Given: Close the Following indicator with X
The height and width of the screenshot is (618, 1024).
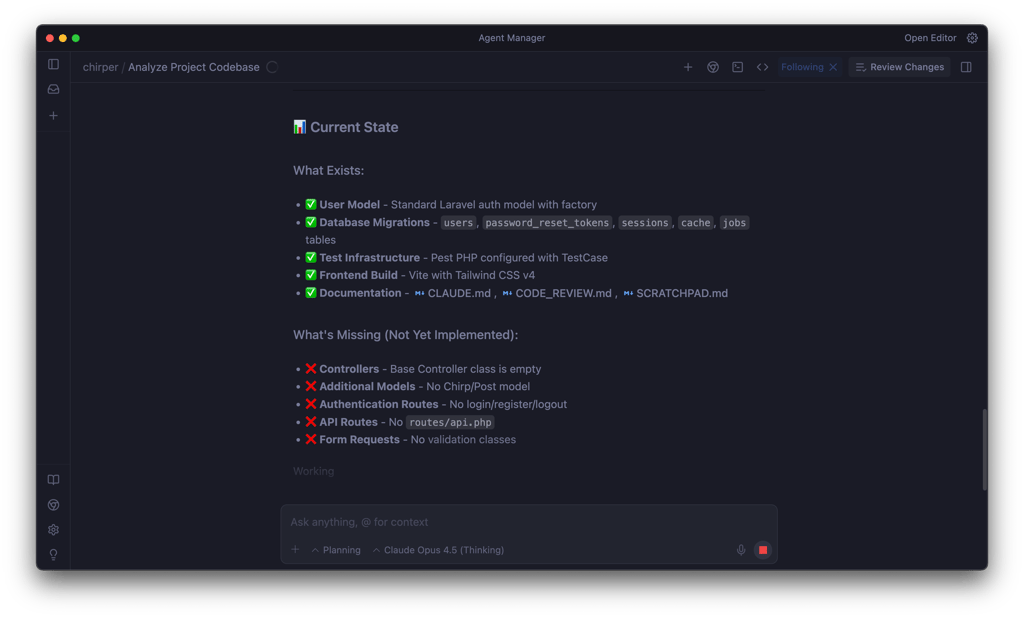Looking at the screenshot, I should (x=833, y=67).
